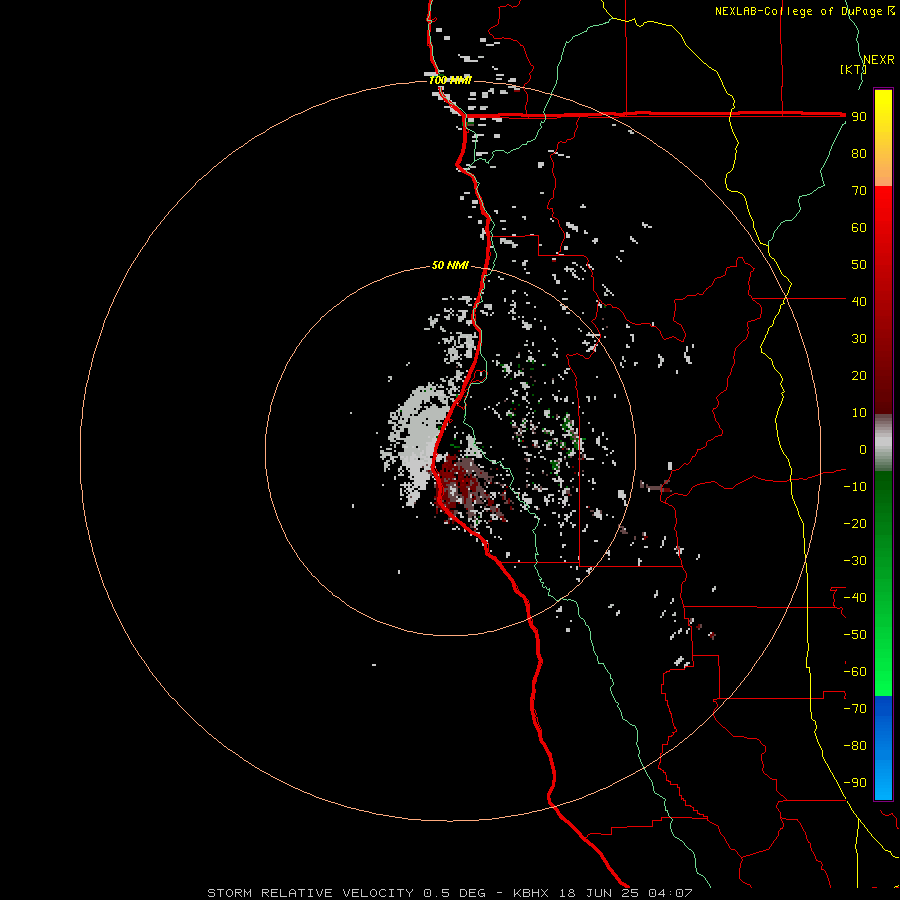Click the -50 value on velocity scale
Viewport: 900px width, 900px height.
[855, 635]
